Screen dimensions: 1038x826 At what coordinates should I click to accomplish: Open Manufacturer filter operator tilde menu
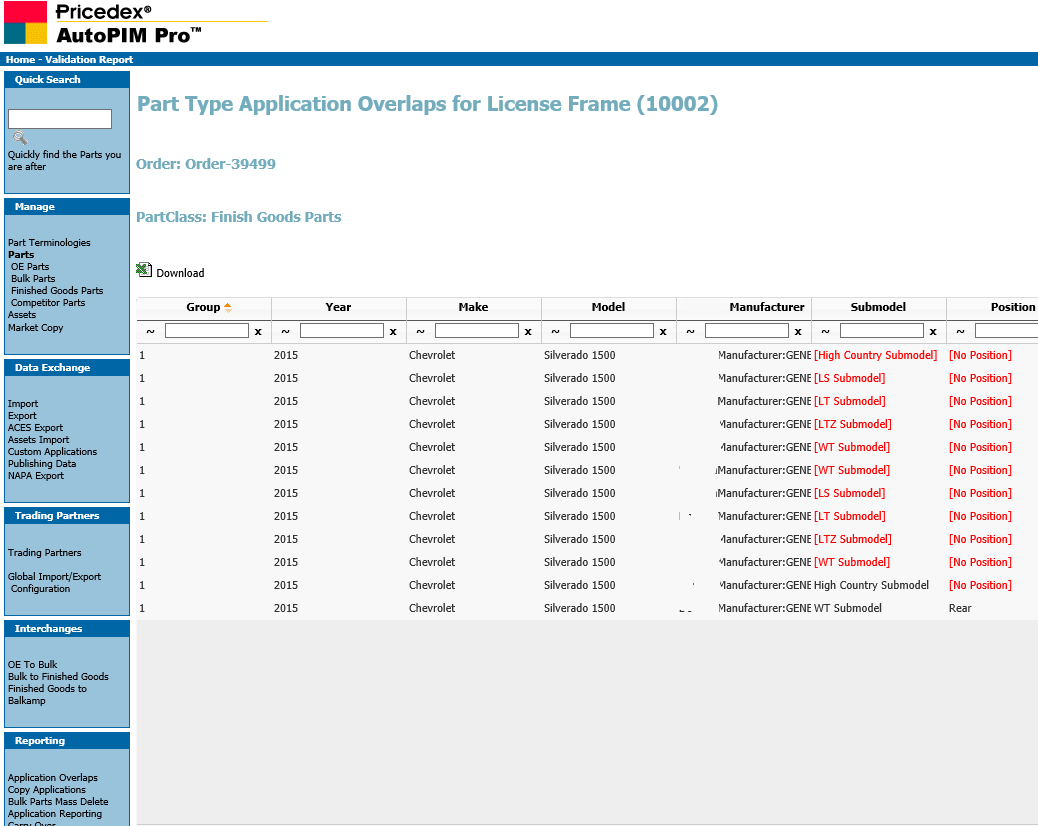click(690, 331)
